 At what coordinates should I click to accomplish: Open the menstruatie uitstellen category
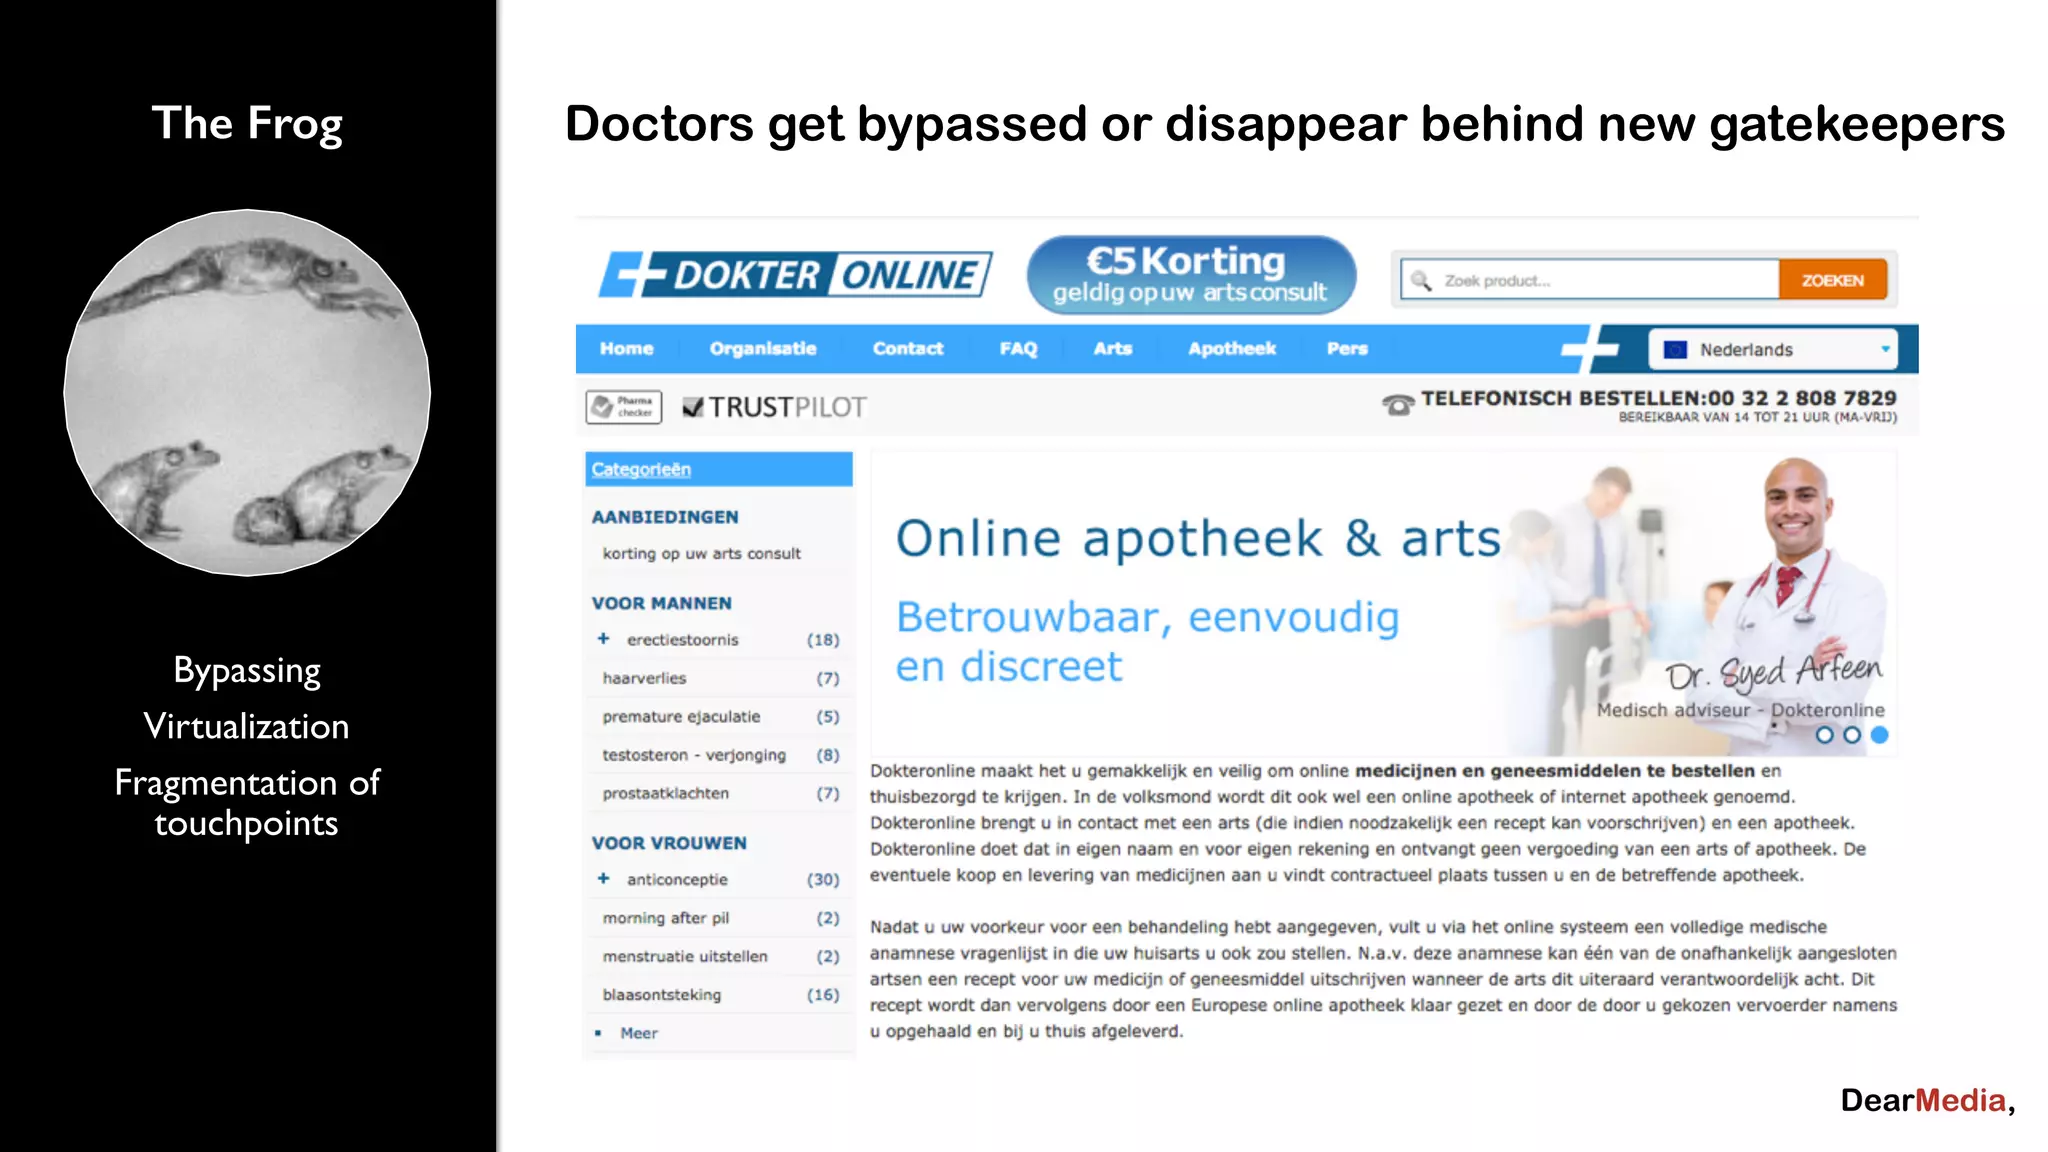(685, 956)
